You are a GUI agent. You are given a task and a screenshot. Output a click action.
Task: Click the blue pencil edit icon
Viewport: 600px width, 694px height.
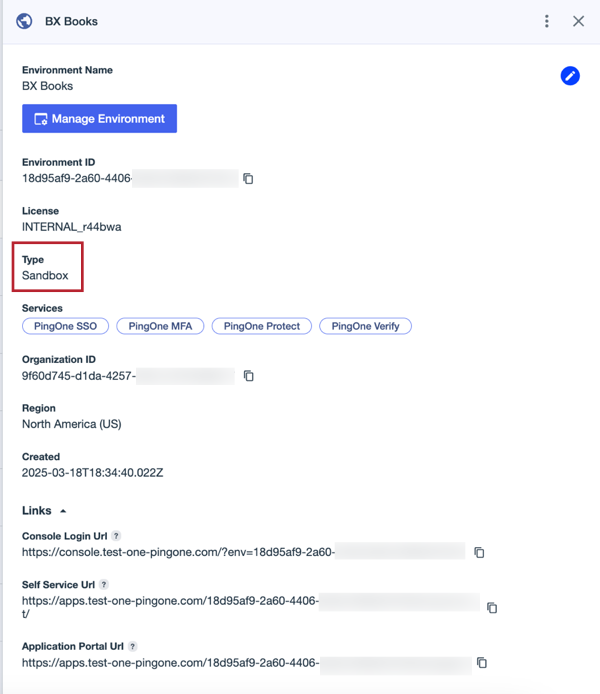click(570, 76)
